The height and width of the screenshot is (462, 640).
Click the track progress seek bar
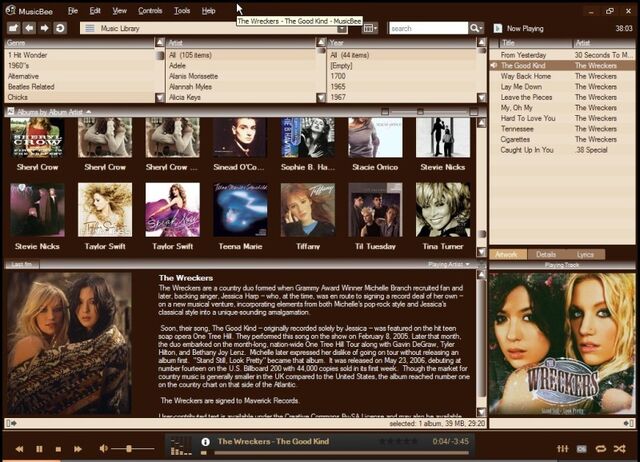(x=341, y=453)
